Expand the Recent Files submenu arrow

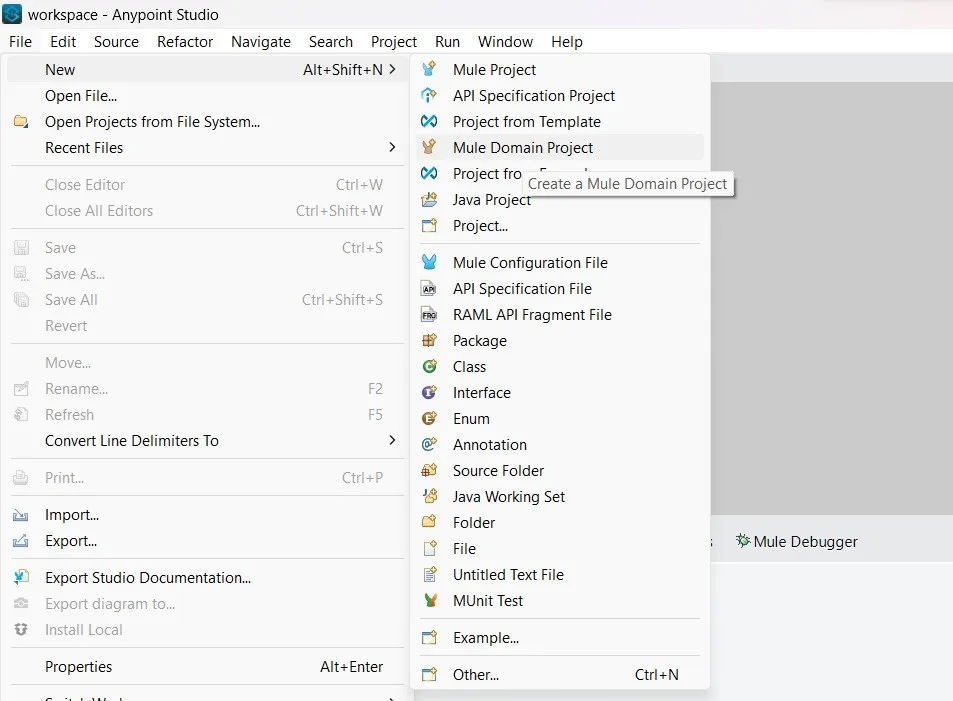(x=392, y=147)
